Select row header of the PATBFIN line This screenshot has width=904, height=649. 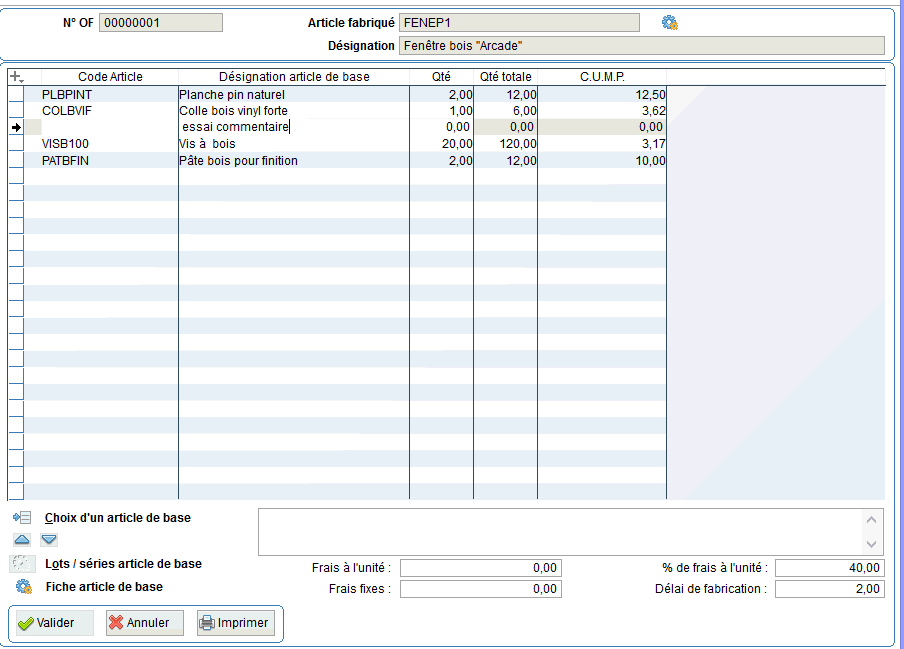[16, 161]
